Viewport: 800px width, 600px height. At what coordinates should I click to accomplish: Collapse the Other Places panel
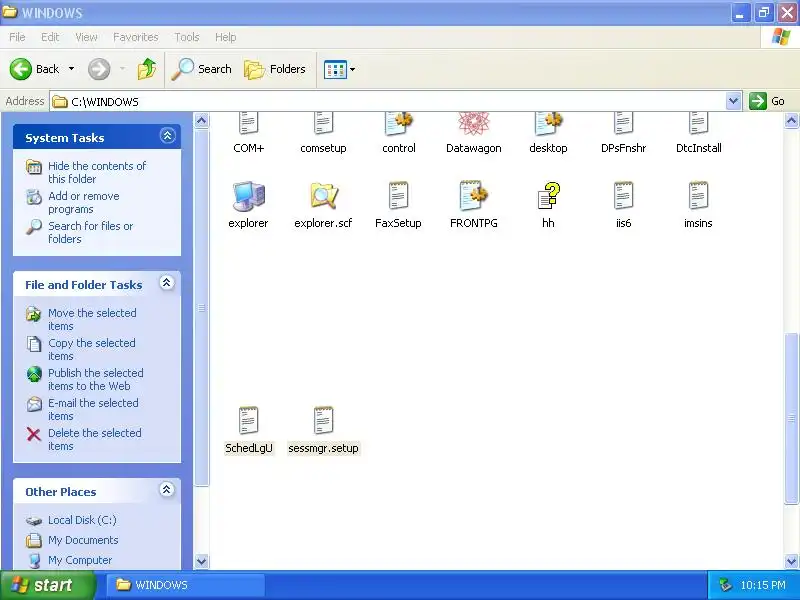pos(167,490)
